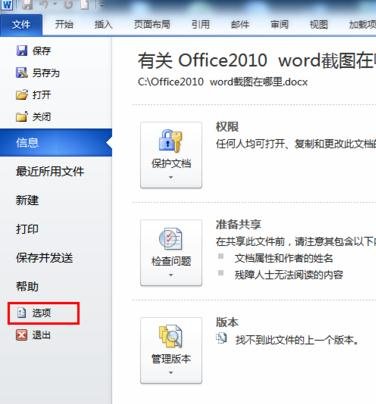Switch to the Review (审阅) tab
This screenshot has width=376, height=404.
tap(279, 24)
